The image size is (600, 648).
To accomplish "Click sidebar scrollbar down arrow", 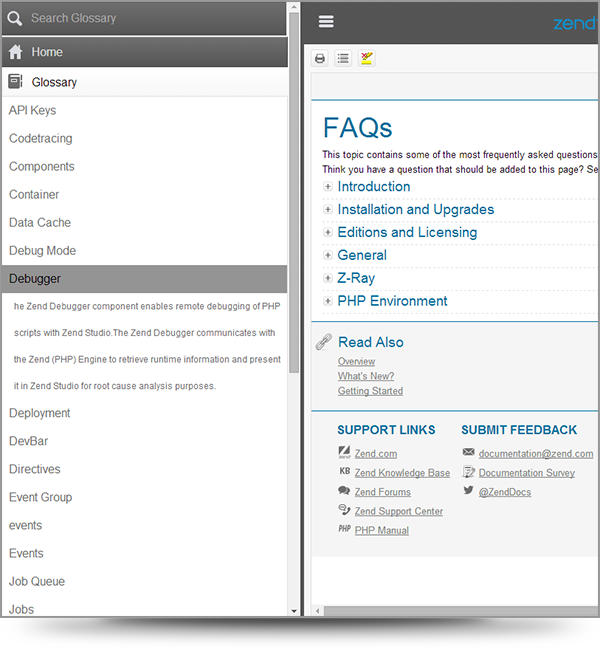I will coord(294,611).
